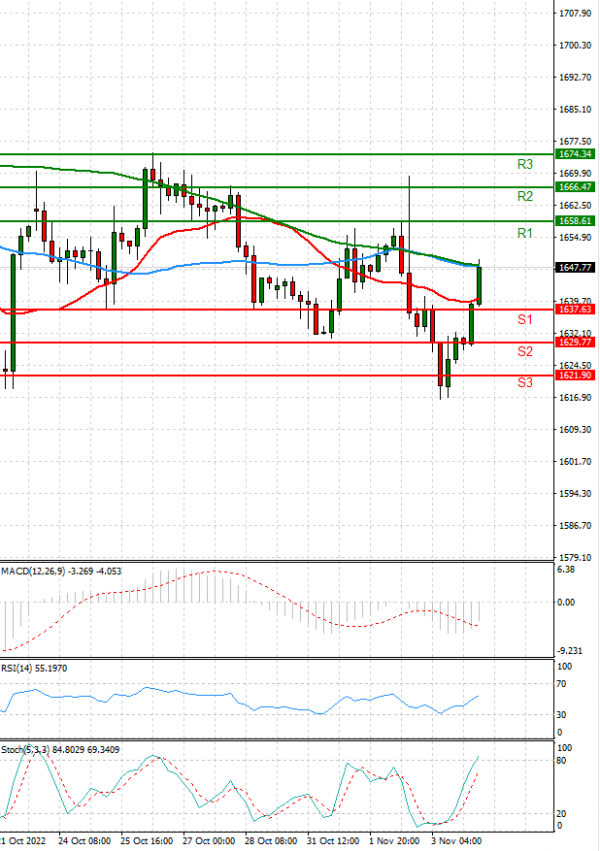The height and width of the screenshot is (851, 600).
Task: Click the 1685.10 price scale value
Action: 575,110
